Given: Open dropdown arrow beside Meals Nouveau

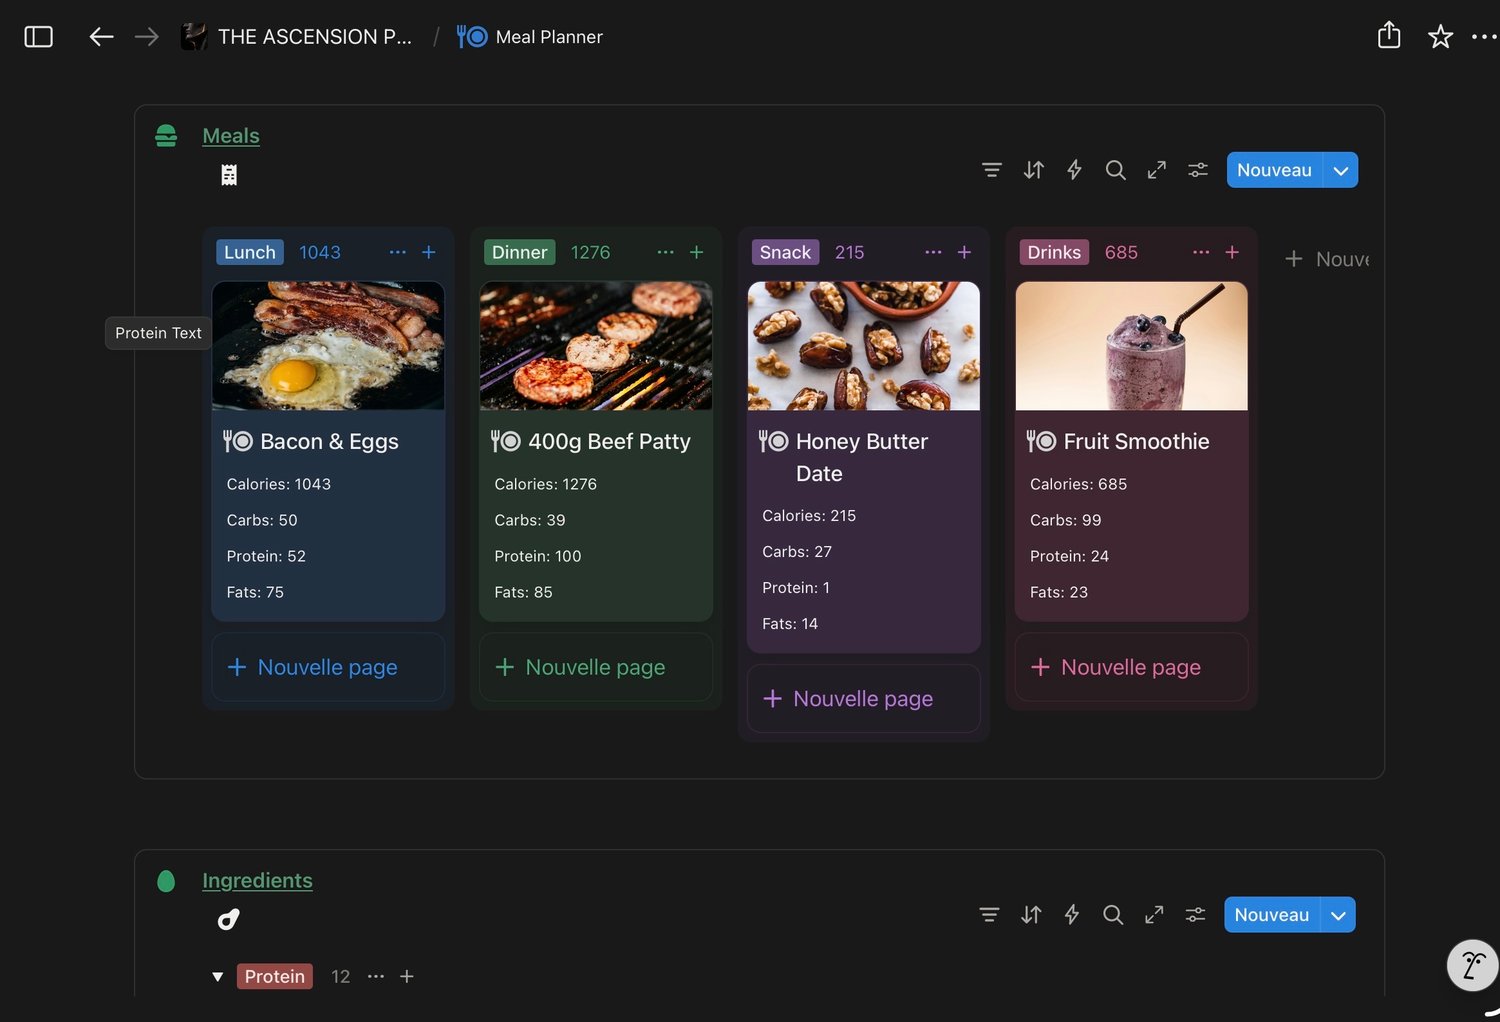Looking at the screenshot, I should pyautogui.click(x=1341, y=170).
